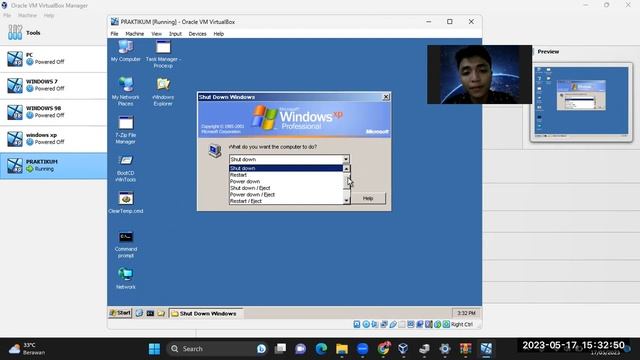Image resolution: width=640 pixels, height=360 pixels.
Task: Choose Power down / Eject option
Action: point(286,195)
